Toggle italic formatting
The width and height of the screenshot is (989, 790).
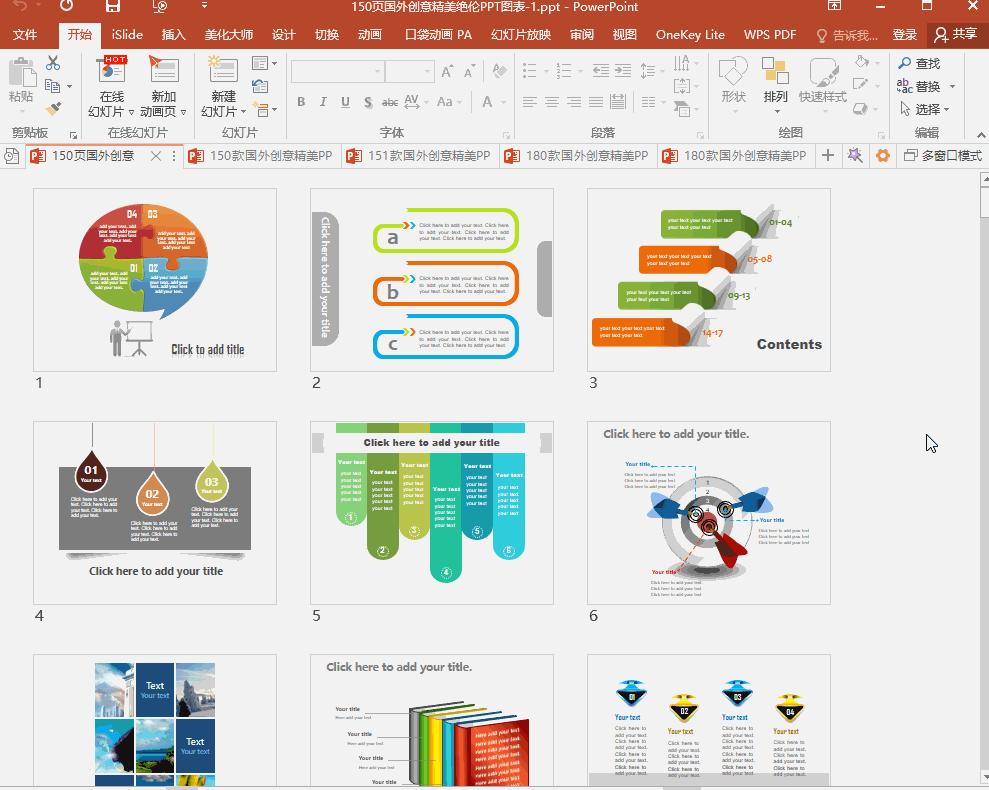[x=323, y=102]
